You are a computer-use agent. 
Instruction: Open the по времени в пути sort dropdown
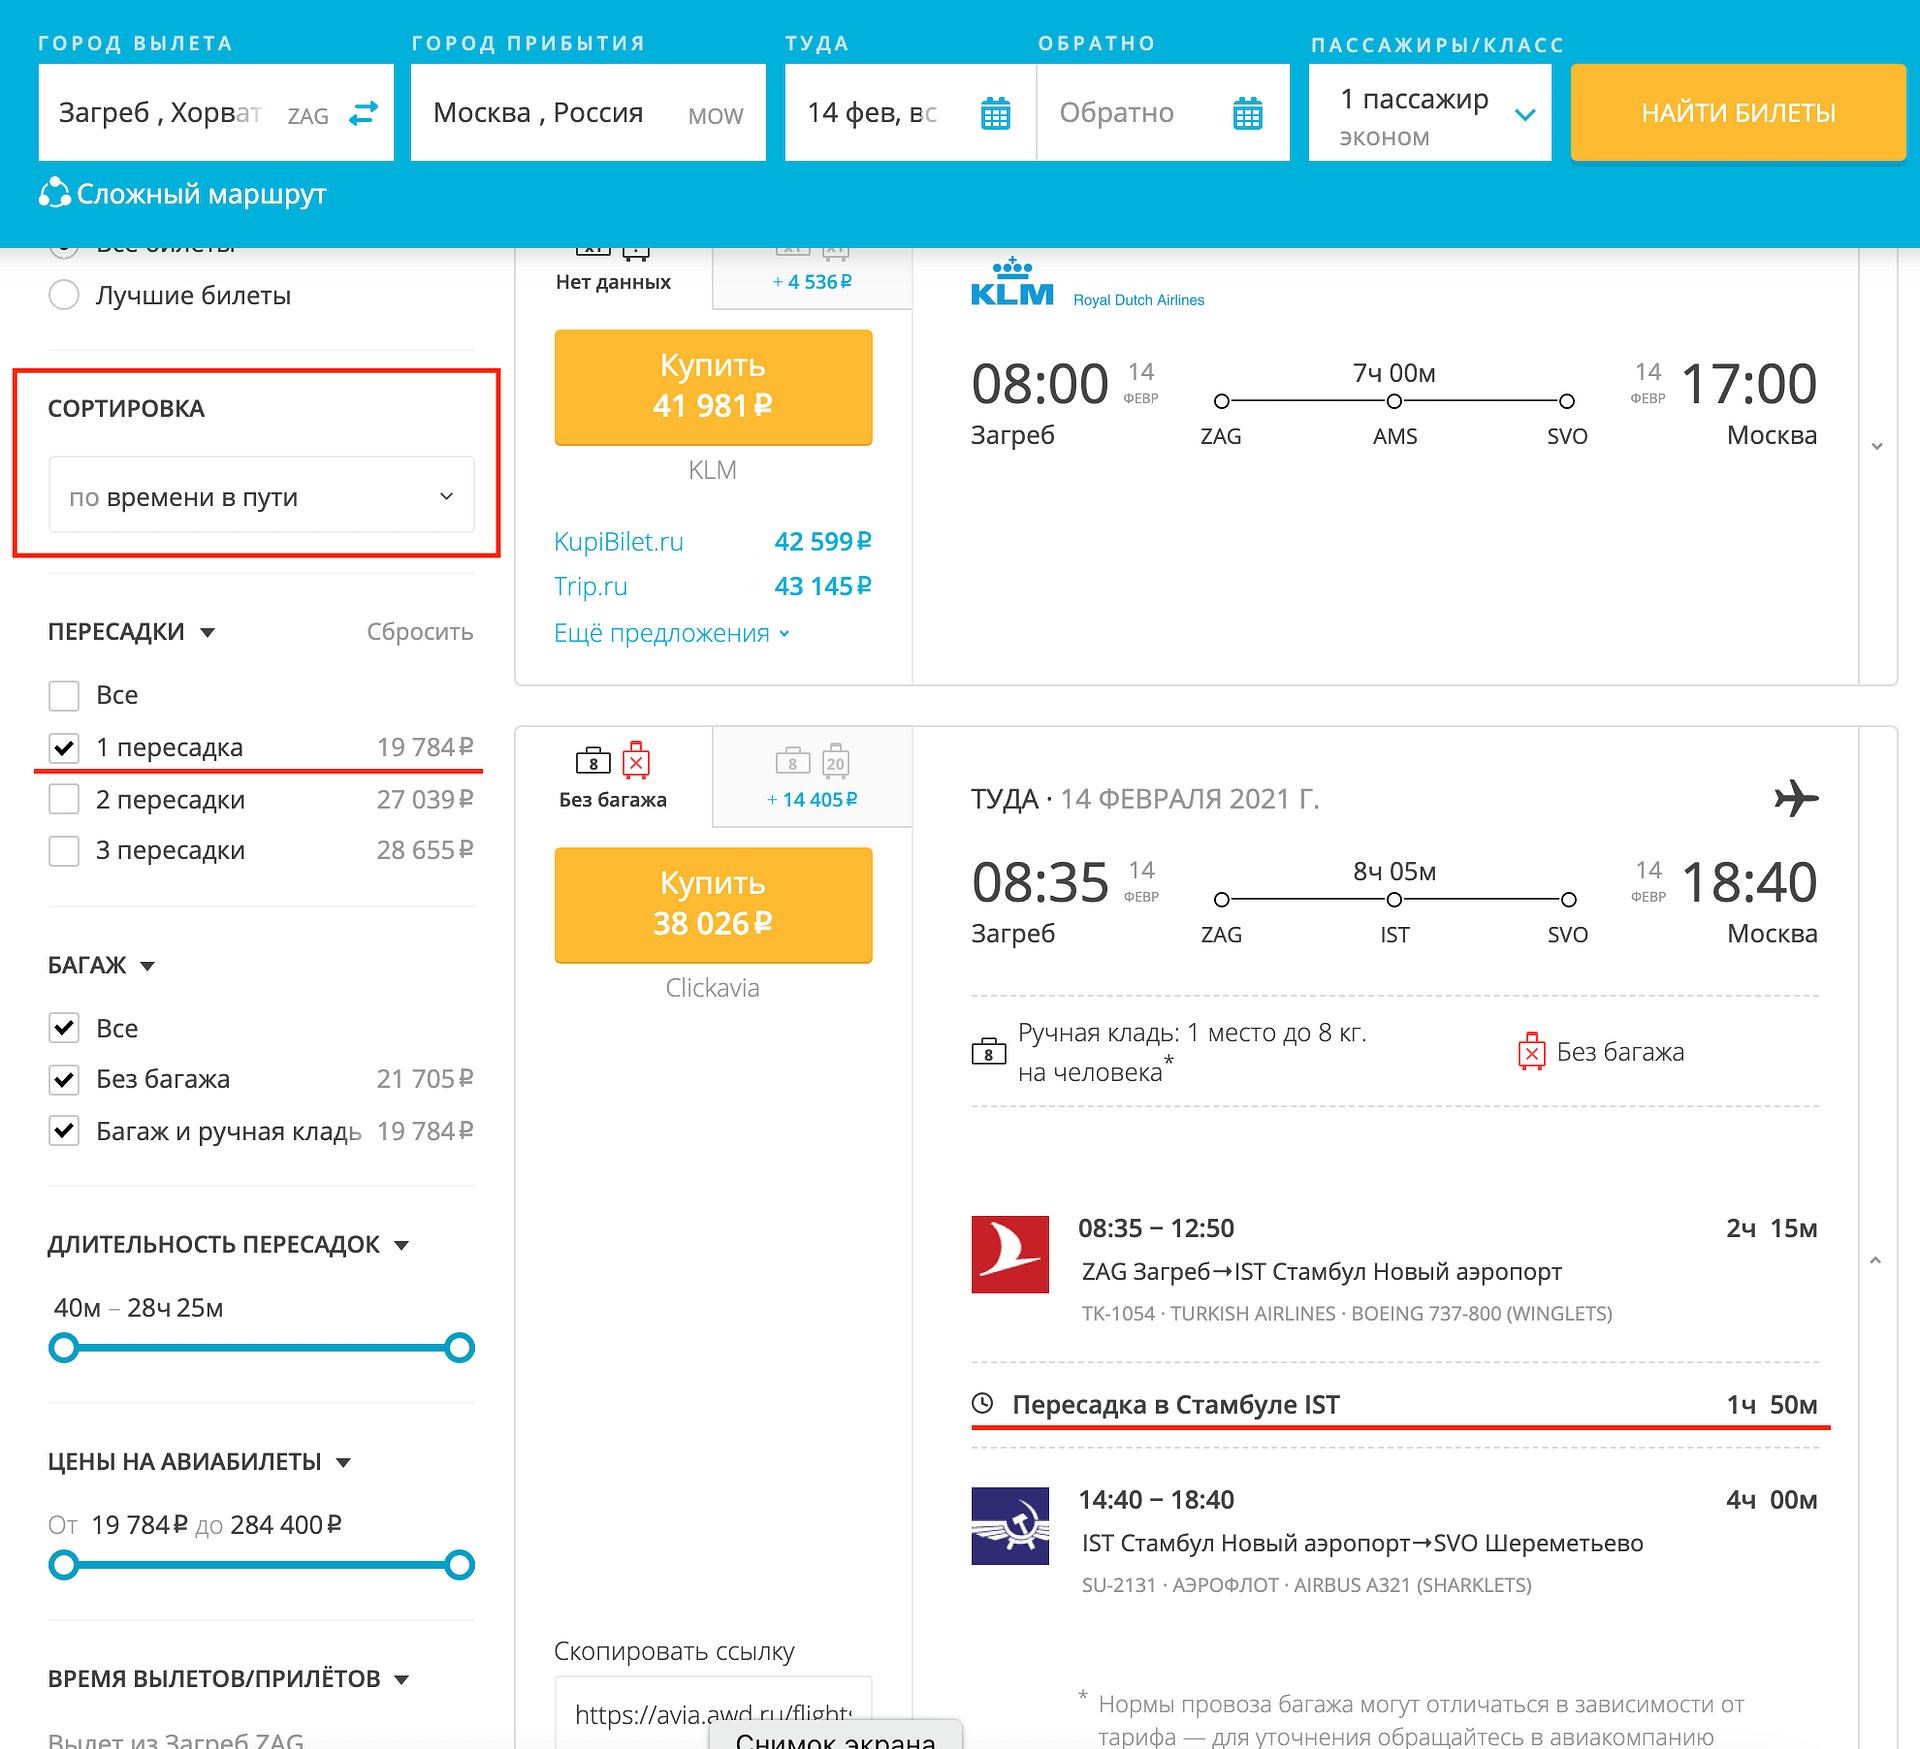[261, 496]
